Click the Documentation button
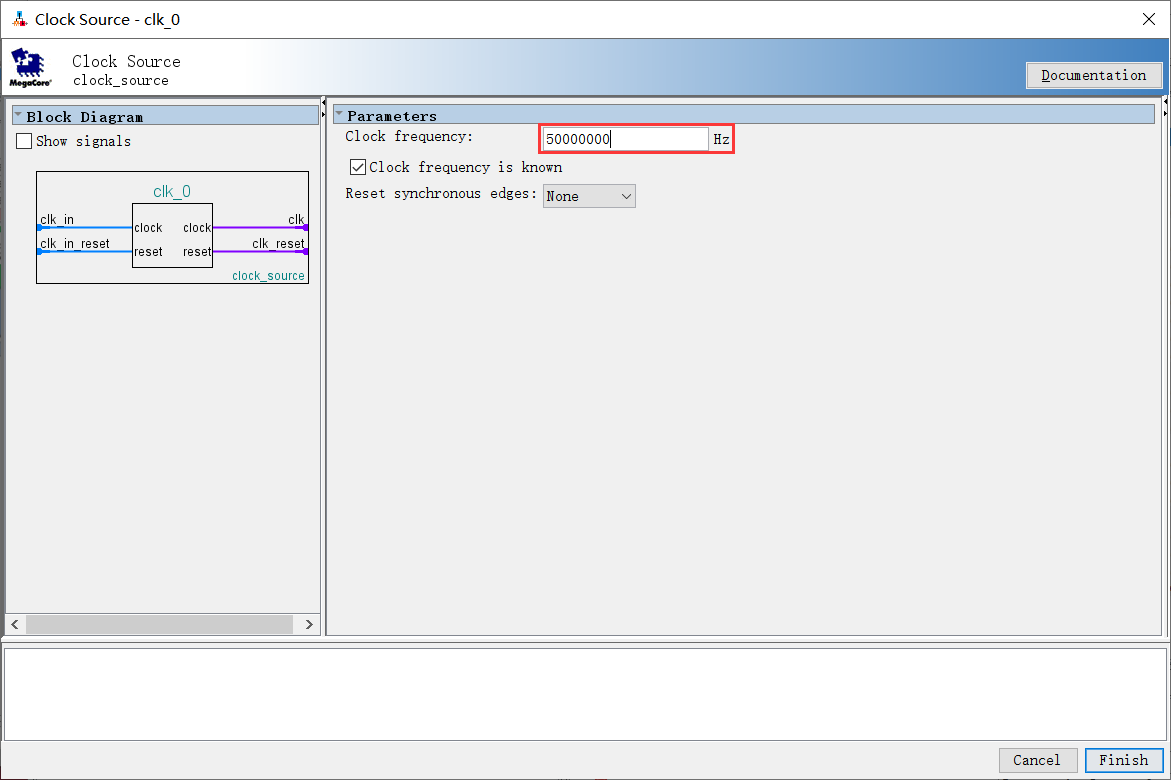The width and height of the screenshot is (1171, 780). [x=1093, y=75]
